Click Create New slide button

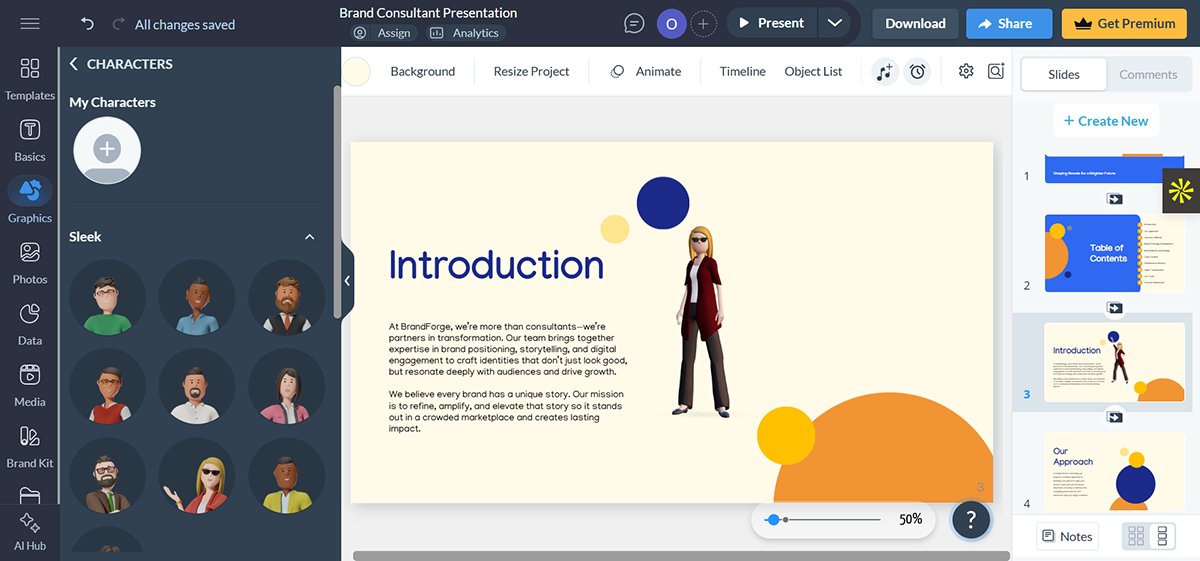(1105, 121)
